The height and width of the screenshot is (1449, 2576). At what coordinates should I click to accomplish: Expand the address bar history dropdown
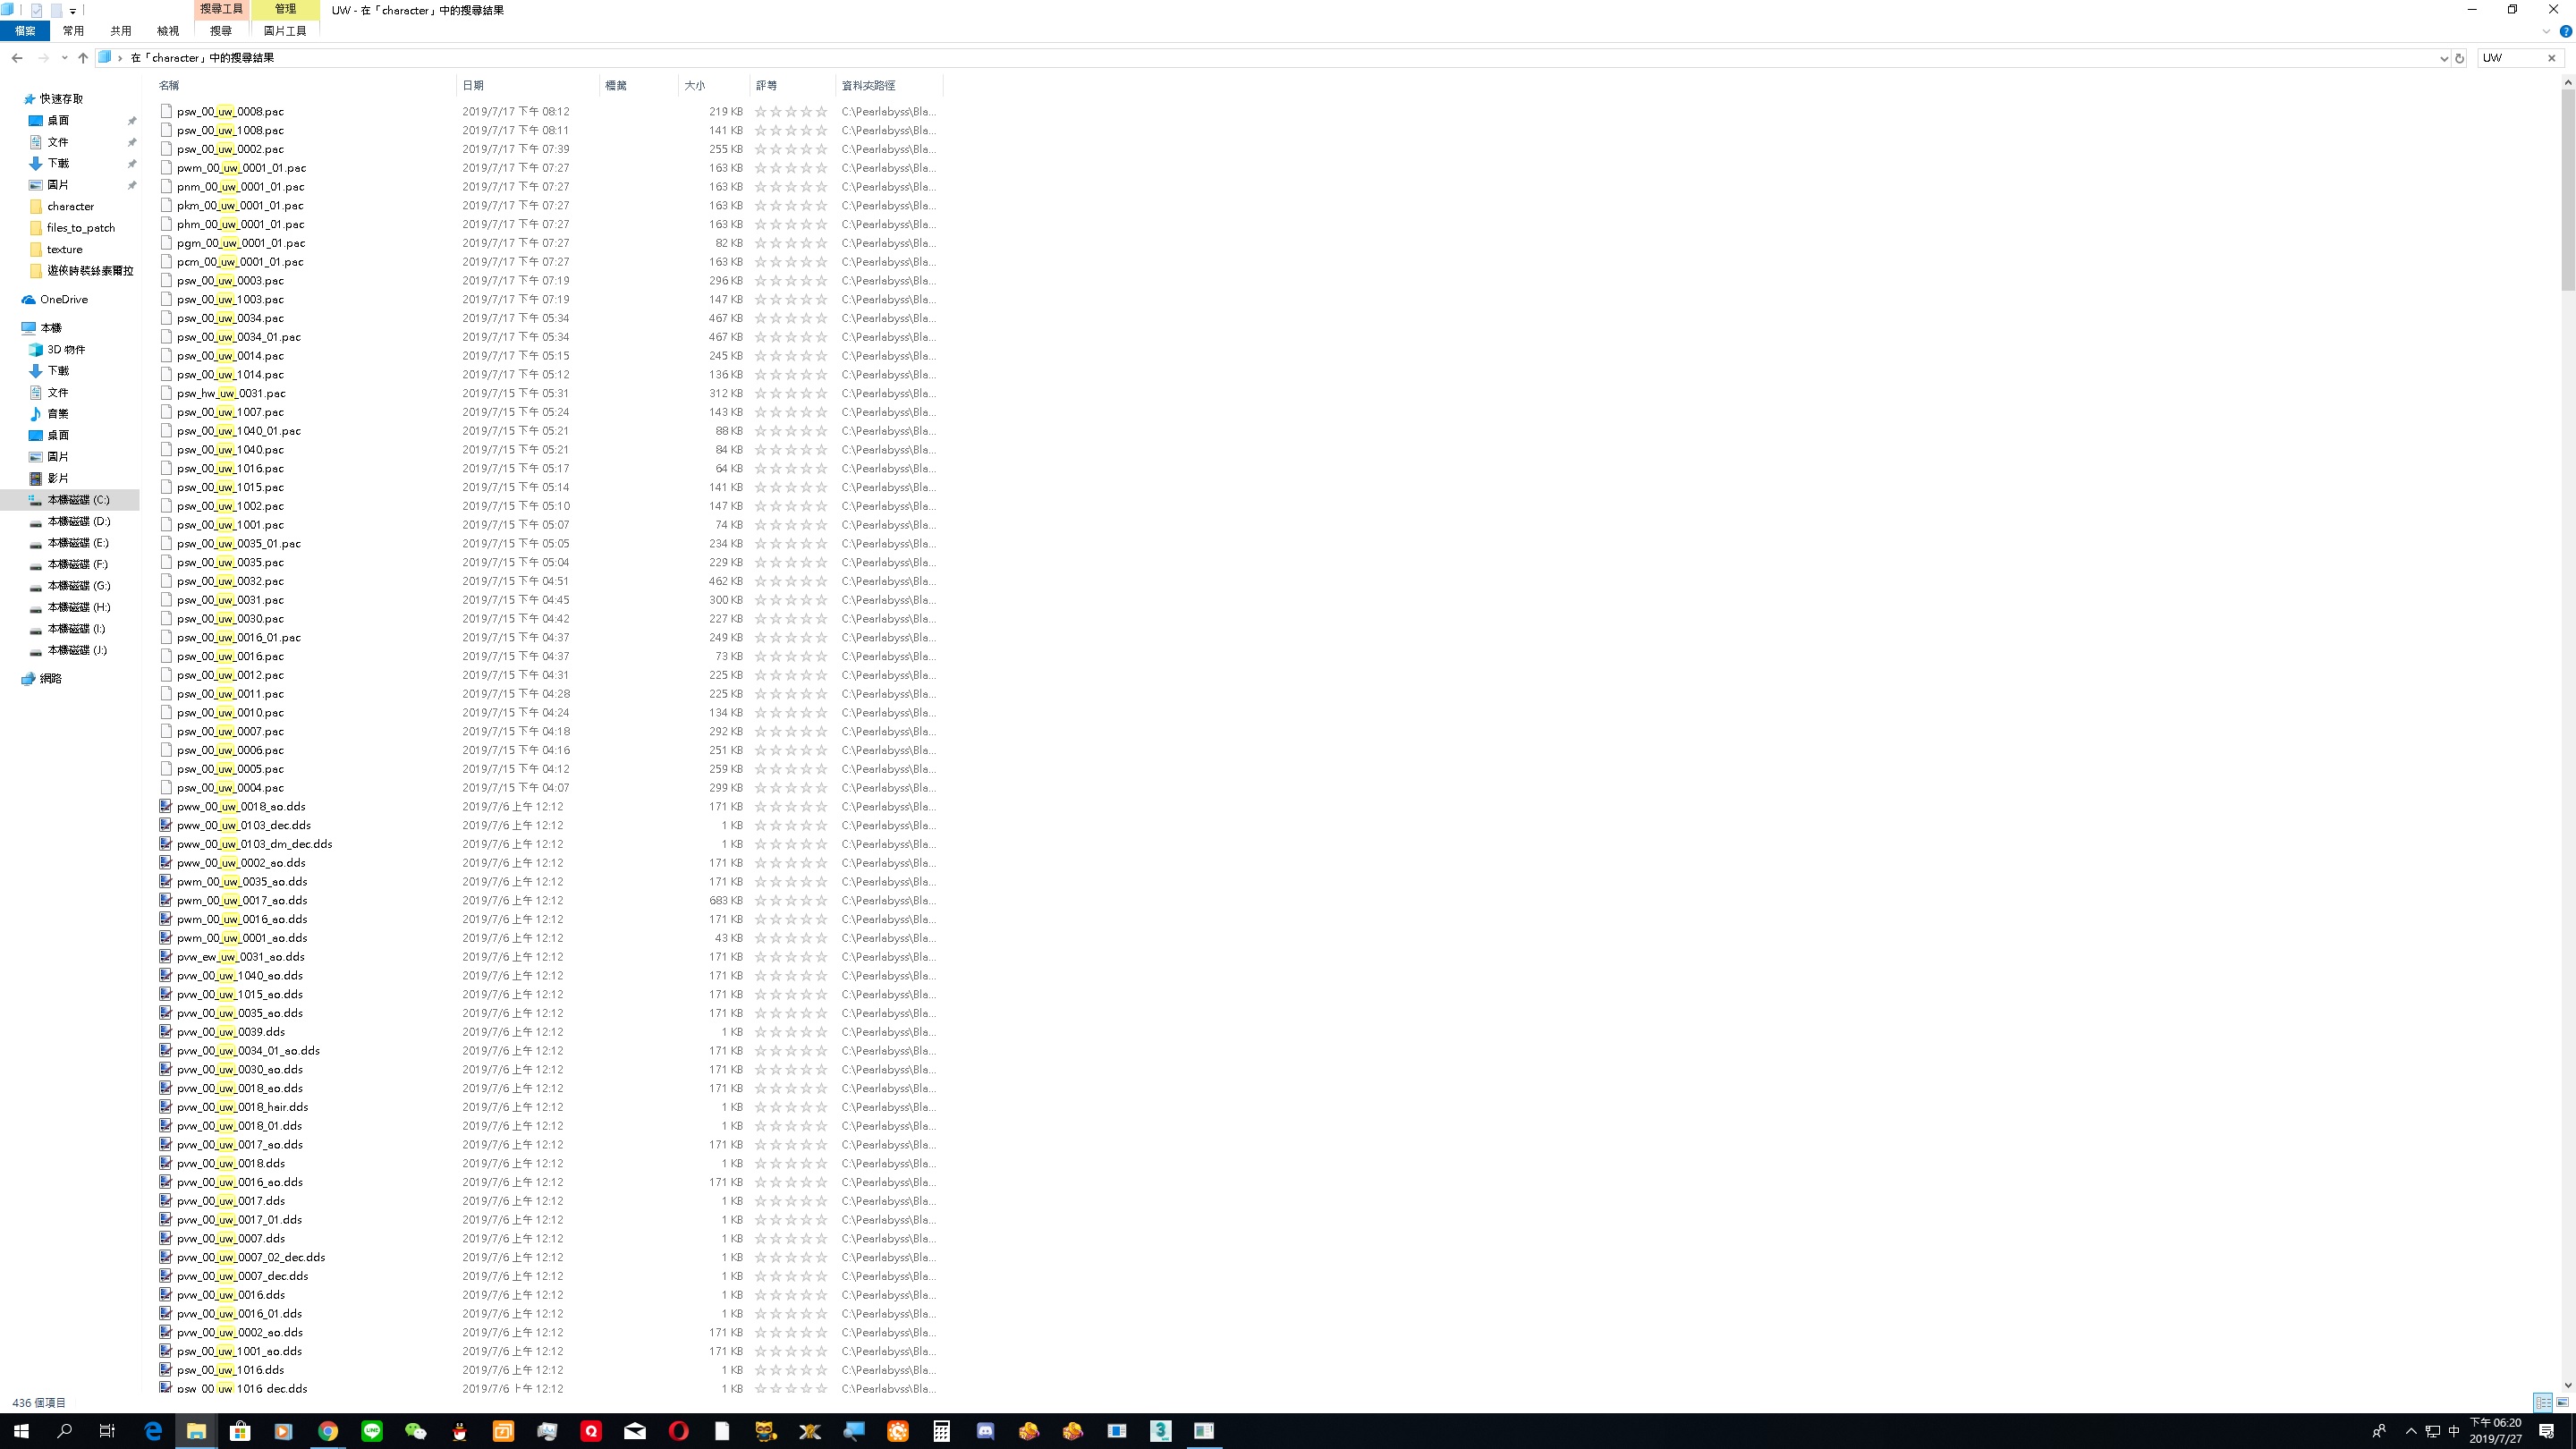pyautogui.click(x=2444, y=58)
